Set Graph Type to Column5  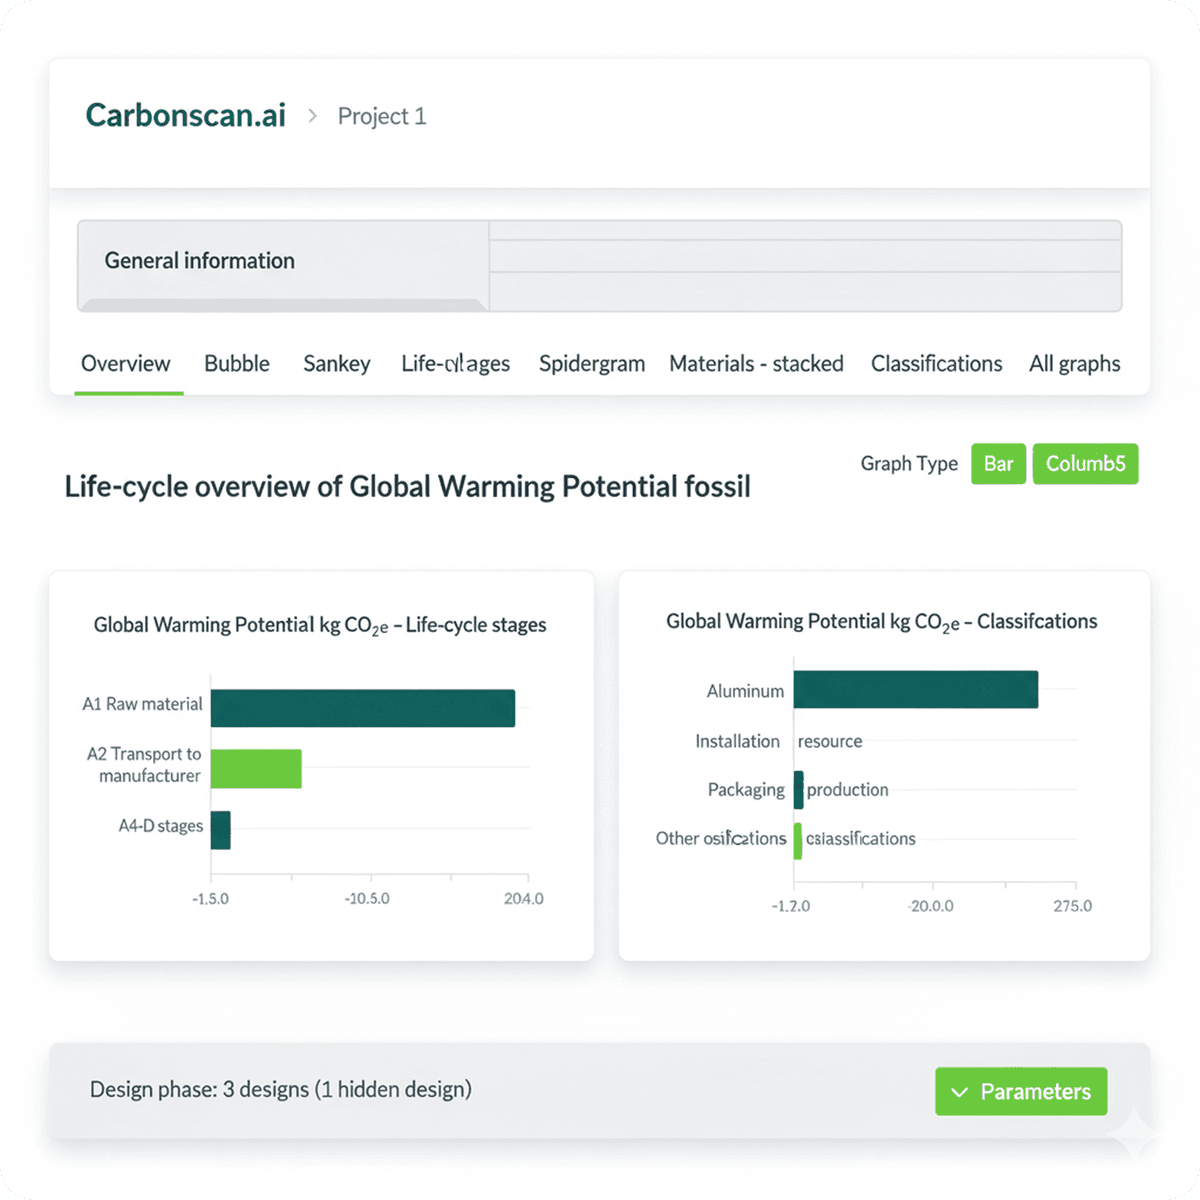(x=1085, y=463)
